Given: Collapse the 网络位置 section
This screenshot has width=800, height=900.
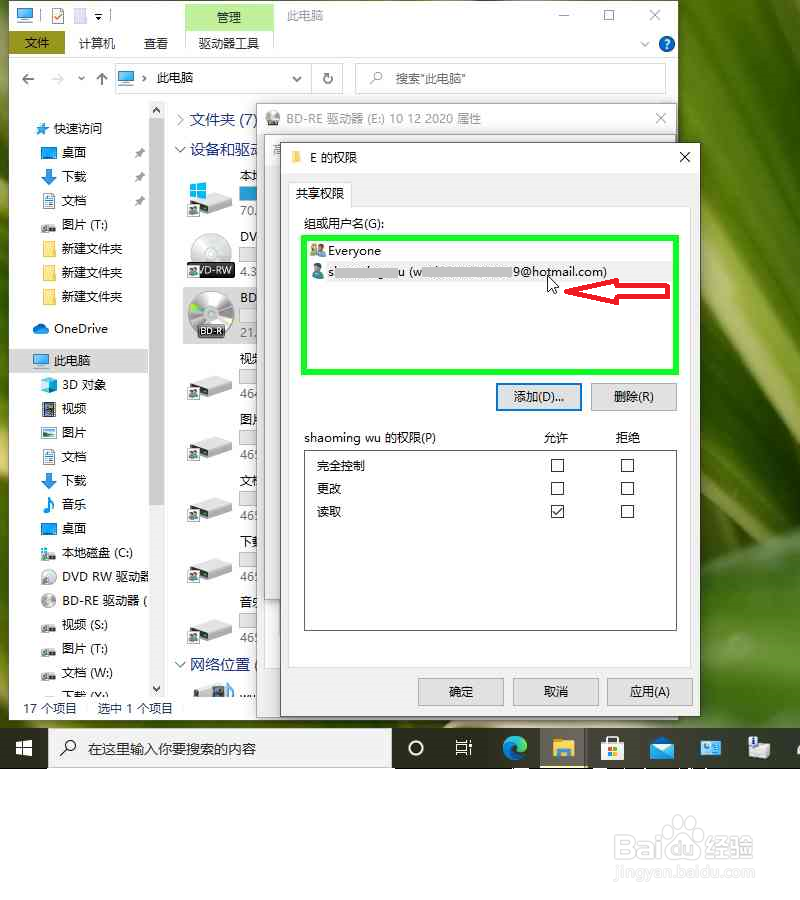Looking at the screenshot, I should tap(180, 664).
